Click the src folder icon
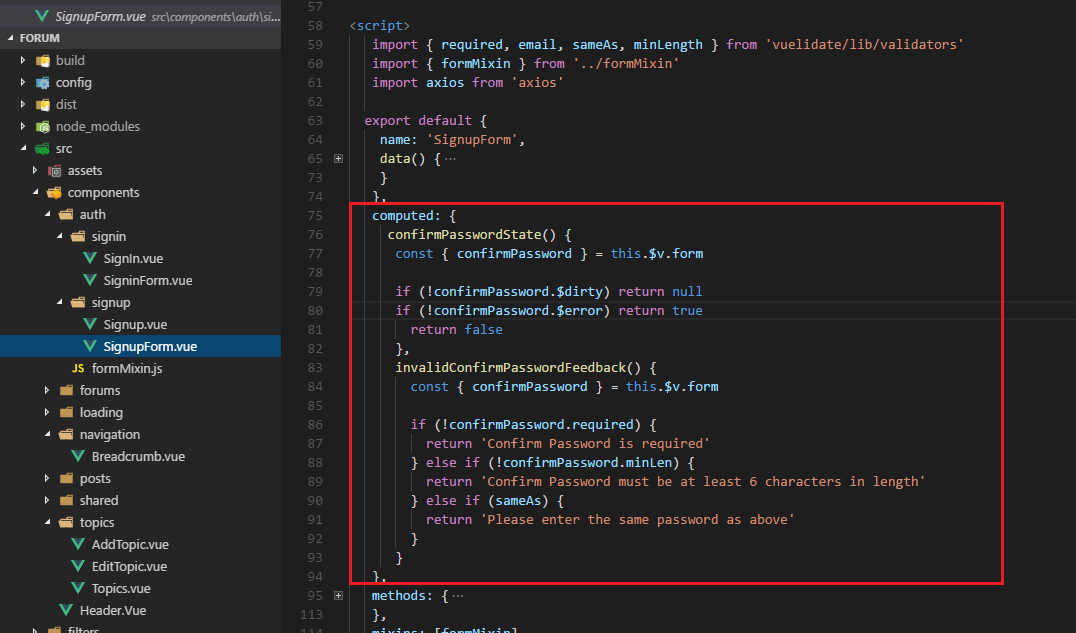This screenshot has width=1076, height=633. click(x=43, y=148)
